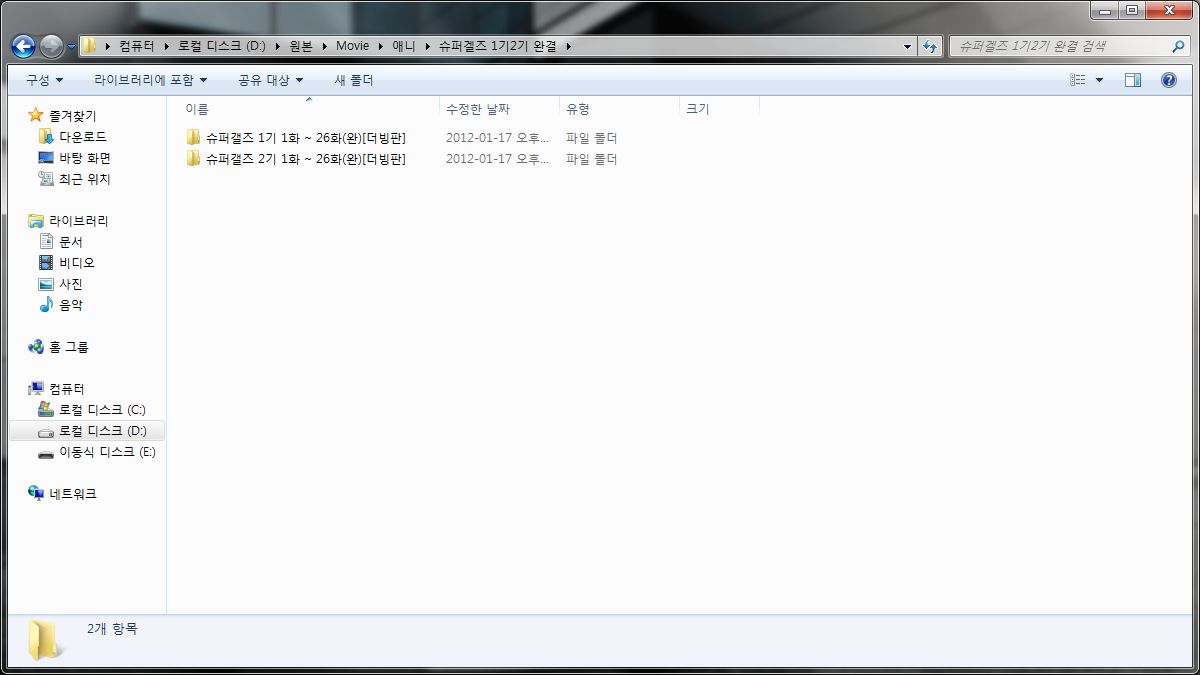
Task: Open the 구성 dropdown menu
Action: click(x=44, y=80)
